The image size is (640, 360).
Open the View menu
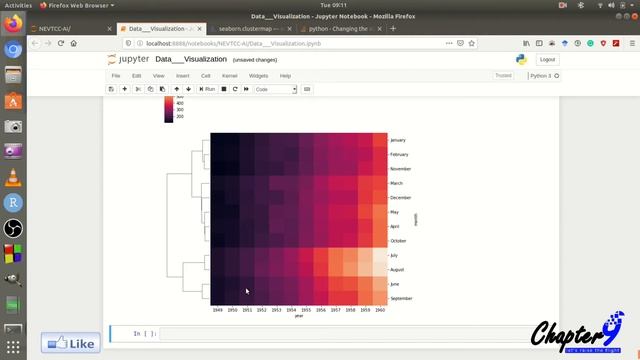coord(158,76)
